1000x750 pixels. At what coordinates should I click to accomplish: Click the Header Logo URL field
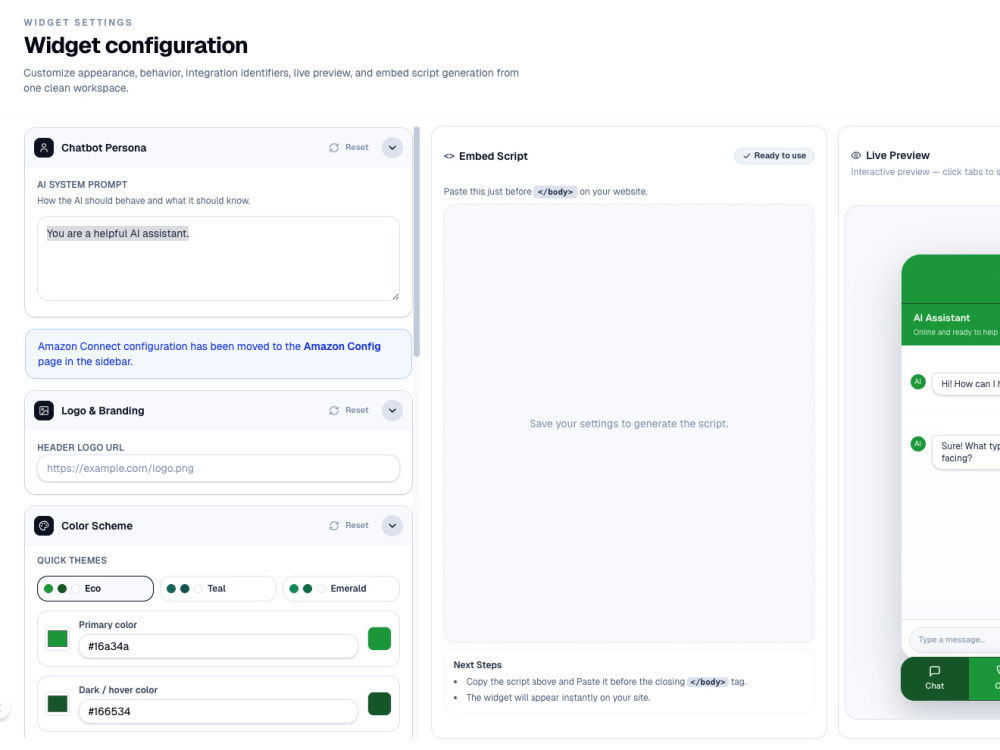218,468
